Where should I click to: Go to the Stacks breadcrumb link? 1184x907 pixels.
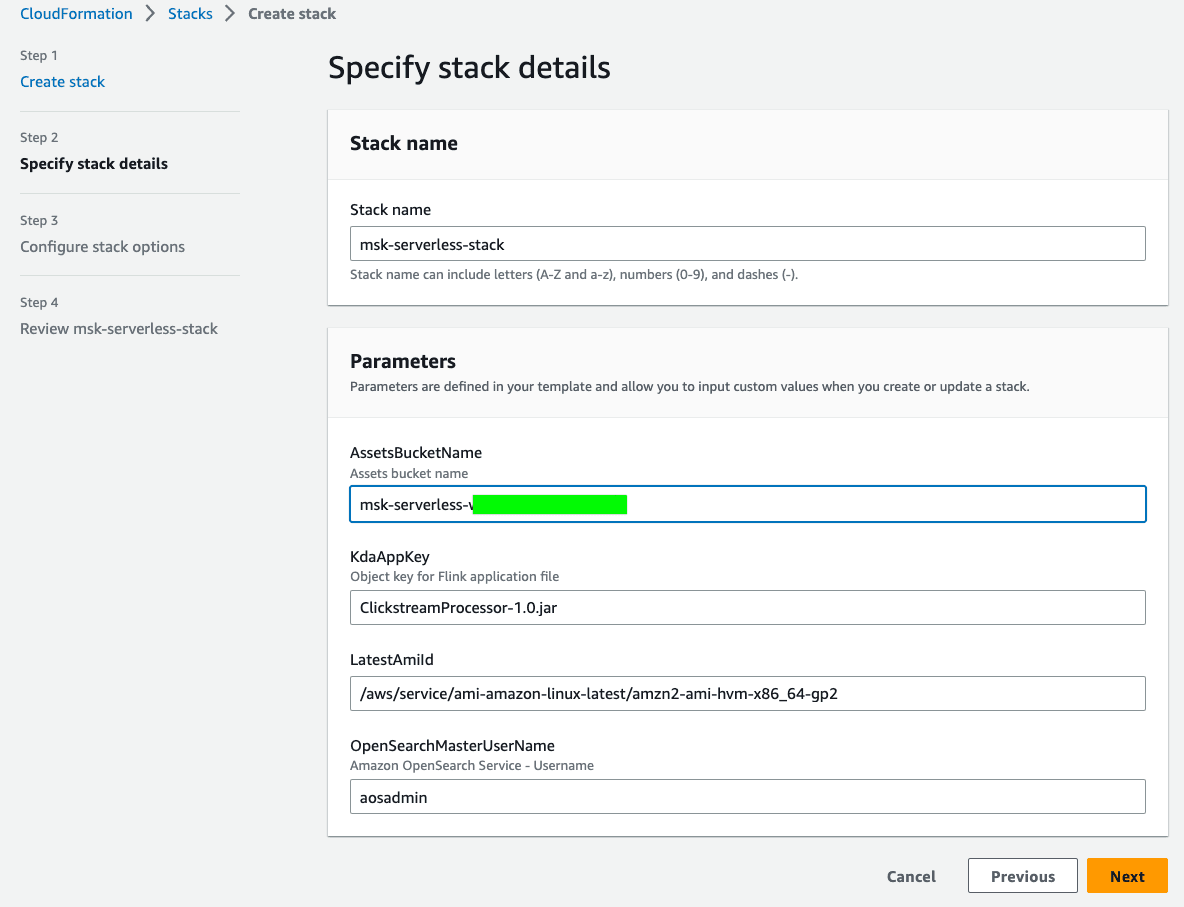click(190, 14)
